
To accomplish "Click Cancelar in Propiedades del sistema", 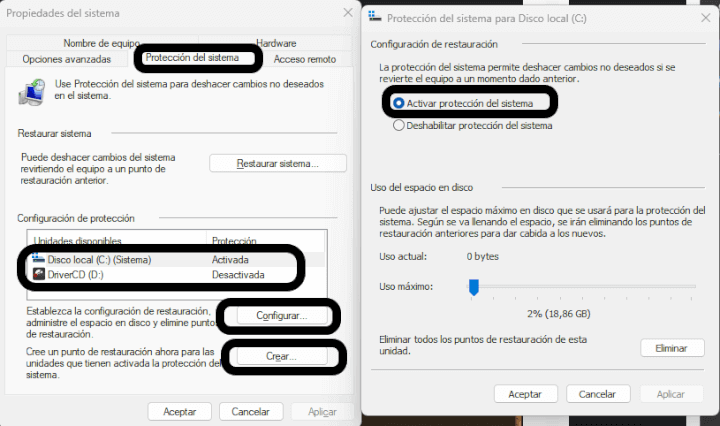I will pos(251,412).
